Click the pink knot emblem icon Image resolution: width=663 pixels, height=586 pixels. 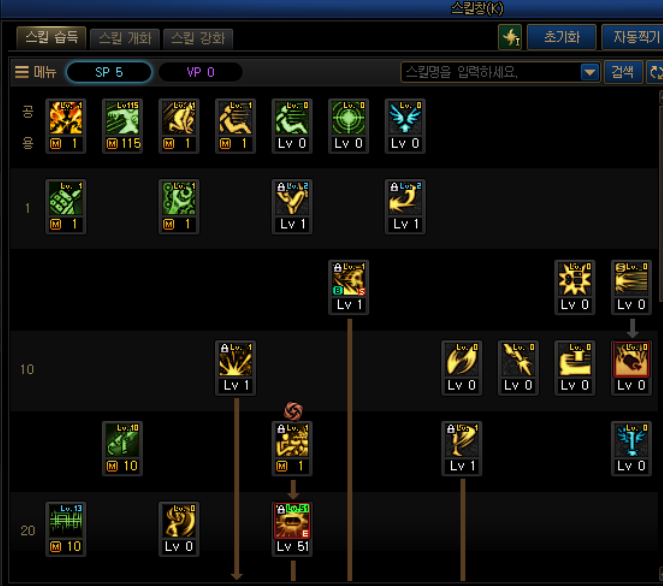[x=293, y=411]
